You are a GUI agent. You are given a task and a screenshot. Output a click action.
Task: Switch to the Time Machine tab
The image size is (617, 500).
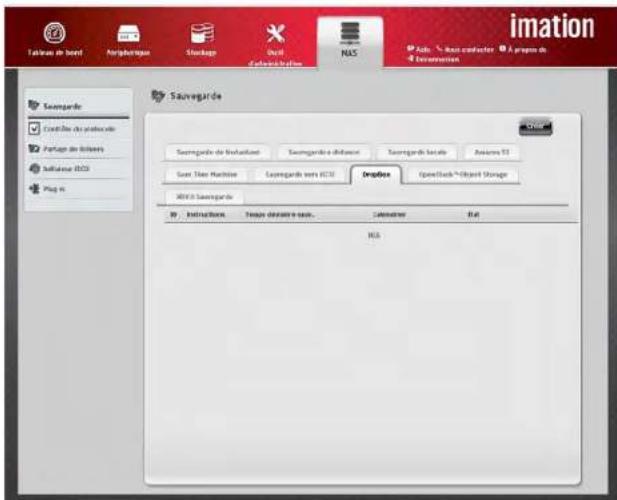(x=207, y=174)
